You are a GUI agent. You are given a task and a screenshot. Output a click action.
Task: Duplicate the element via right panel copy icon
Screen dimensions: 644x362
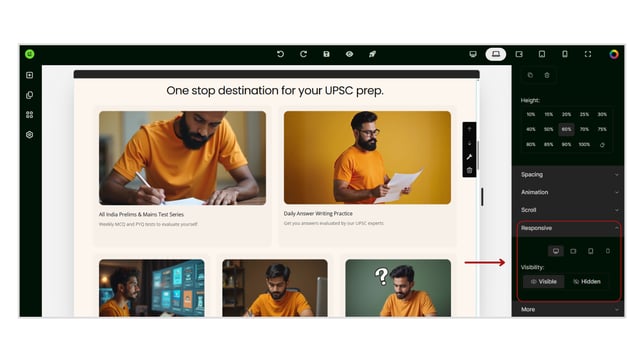pos(530,75)
